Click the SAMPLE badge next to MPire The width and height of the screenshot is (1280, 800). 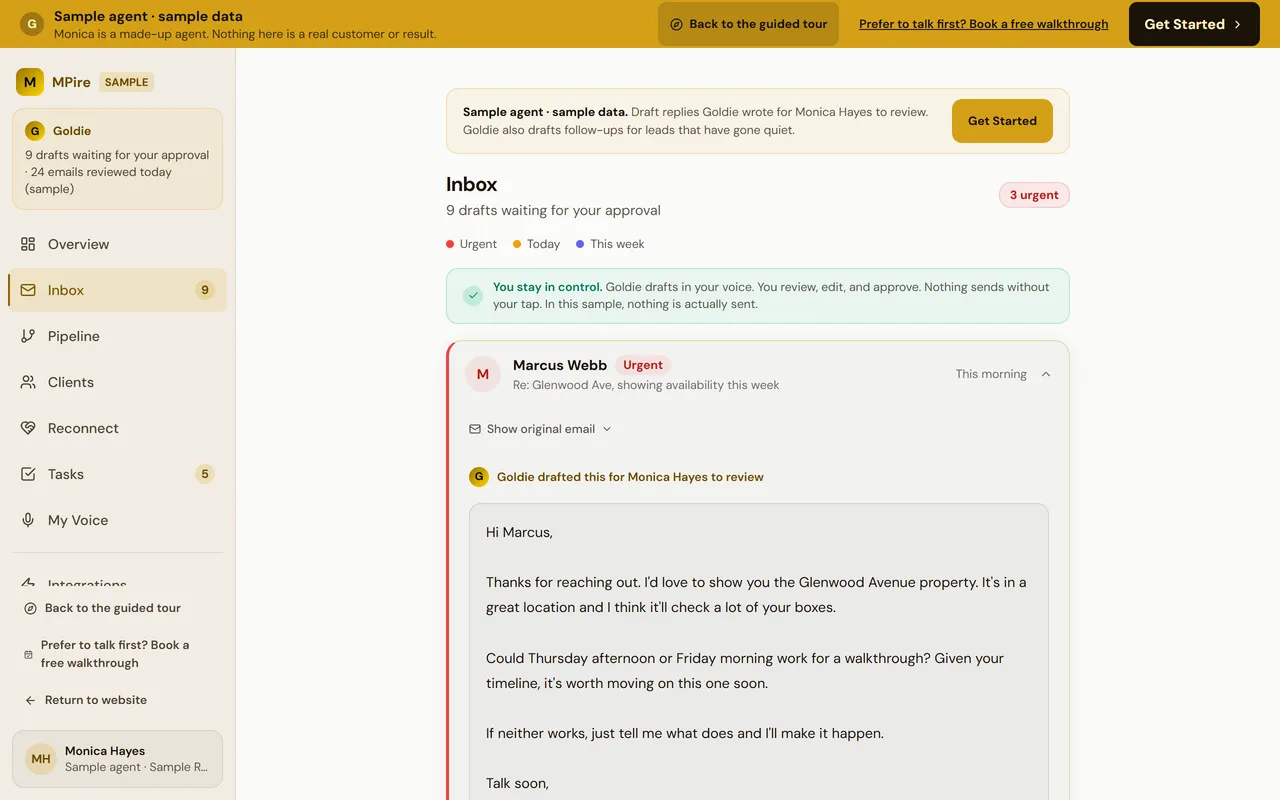click(127, 82)
